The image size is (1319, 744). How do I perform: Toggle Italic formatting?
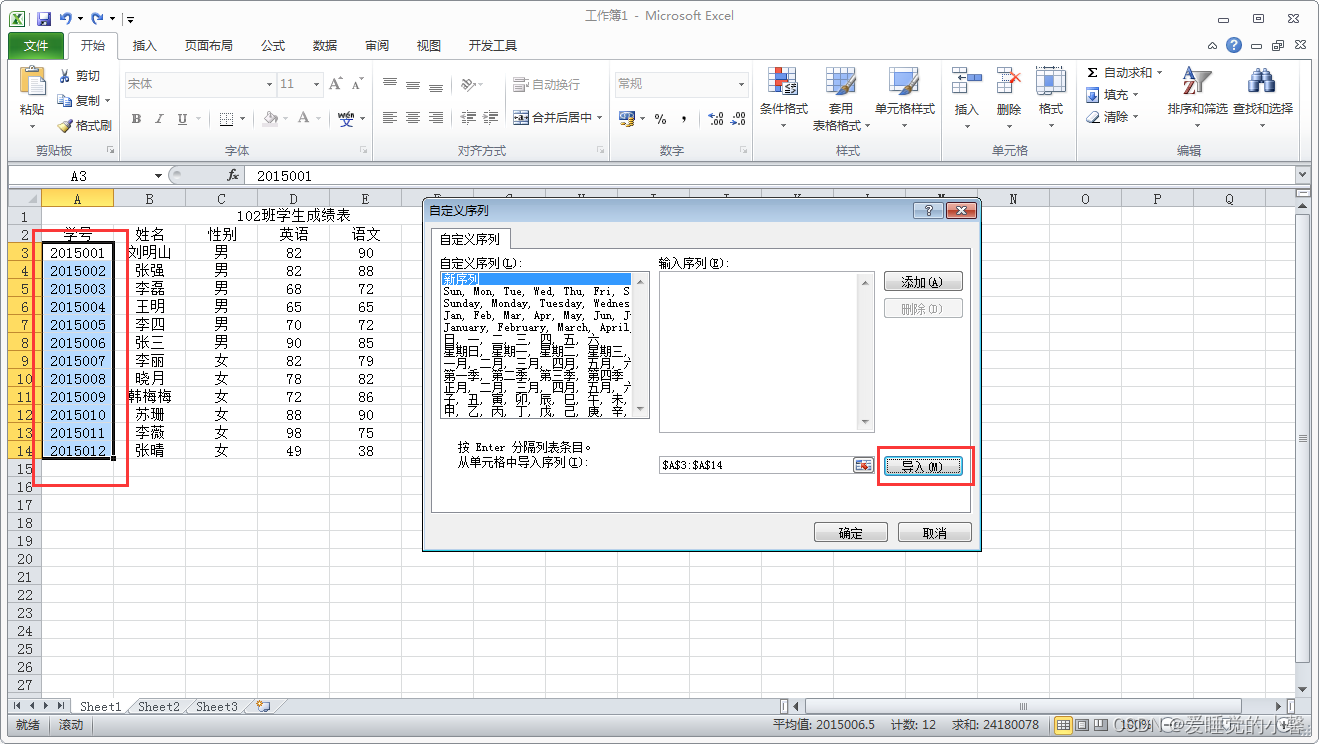(159, 119)
